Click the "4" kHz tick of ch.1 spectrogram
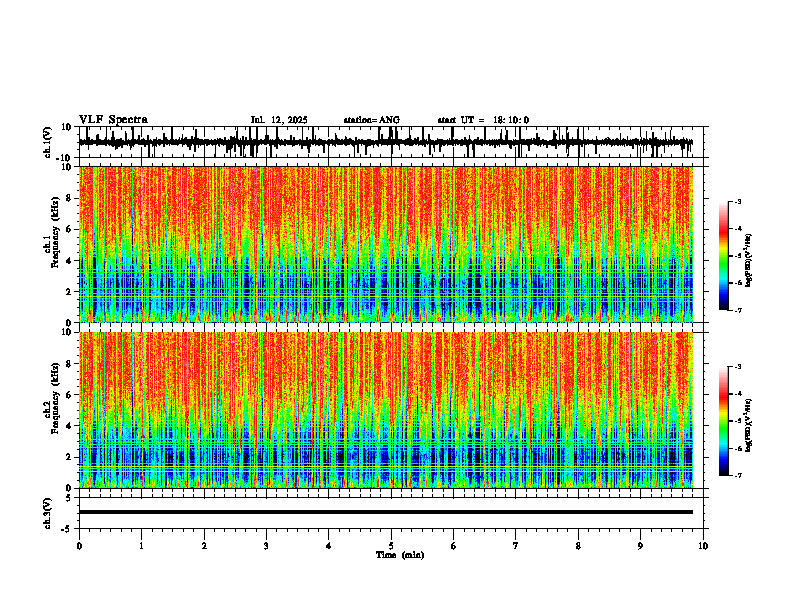The image size is (792, 612). [x=70, y=261]
